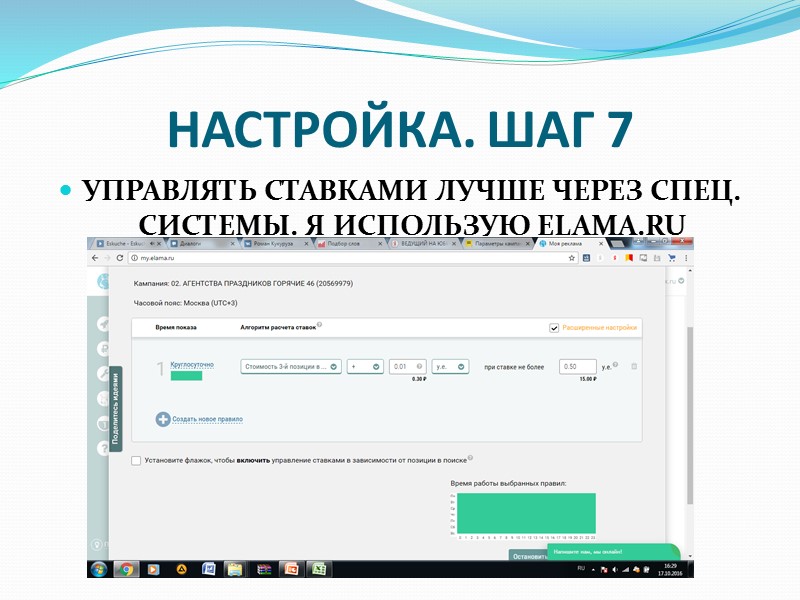This screenshot has width=800, height=600.
Task: Click the green swatch under Круглосуточно
Action: tap(186, 376)
